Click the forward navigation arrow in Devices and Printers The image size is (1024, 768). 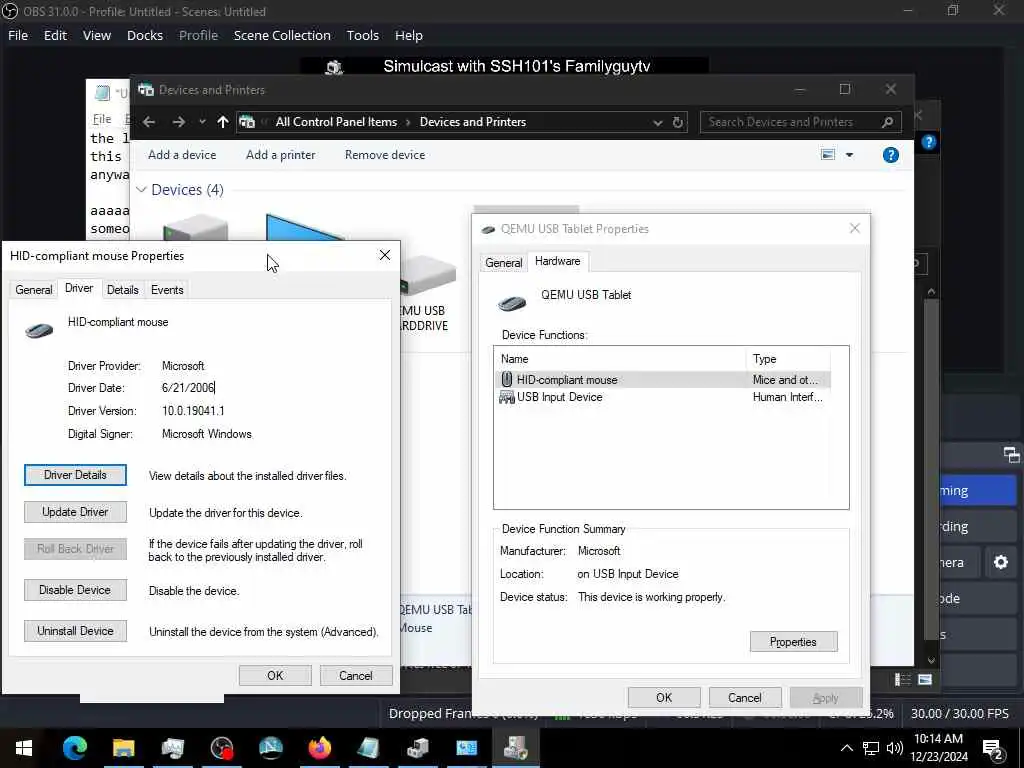pos(178,122)
